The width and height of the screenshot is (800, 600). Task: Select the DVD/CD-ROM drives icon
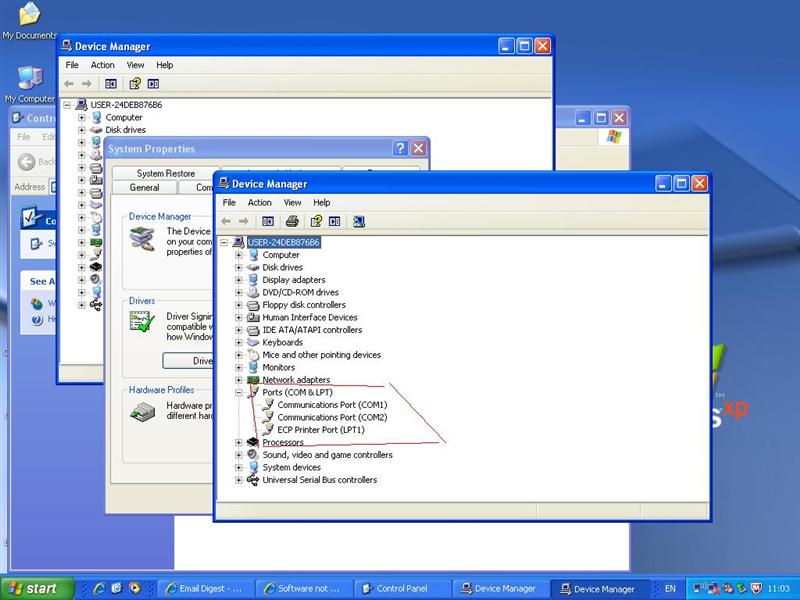point(253,292)
